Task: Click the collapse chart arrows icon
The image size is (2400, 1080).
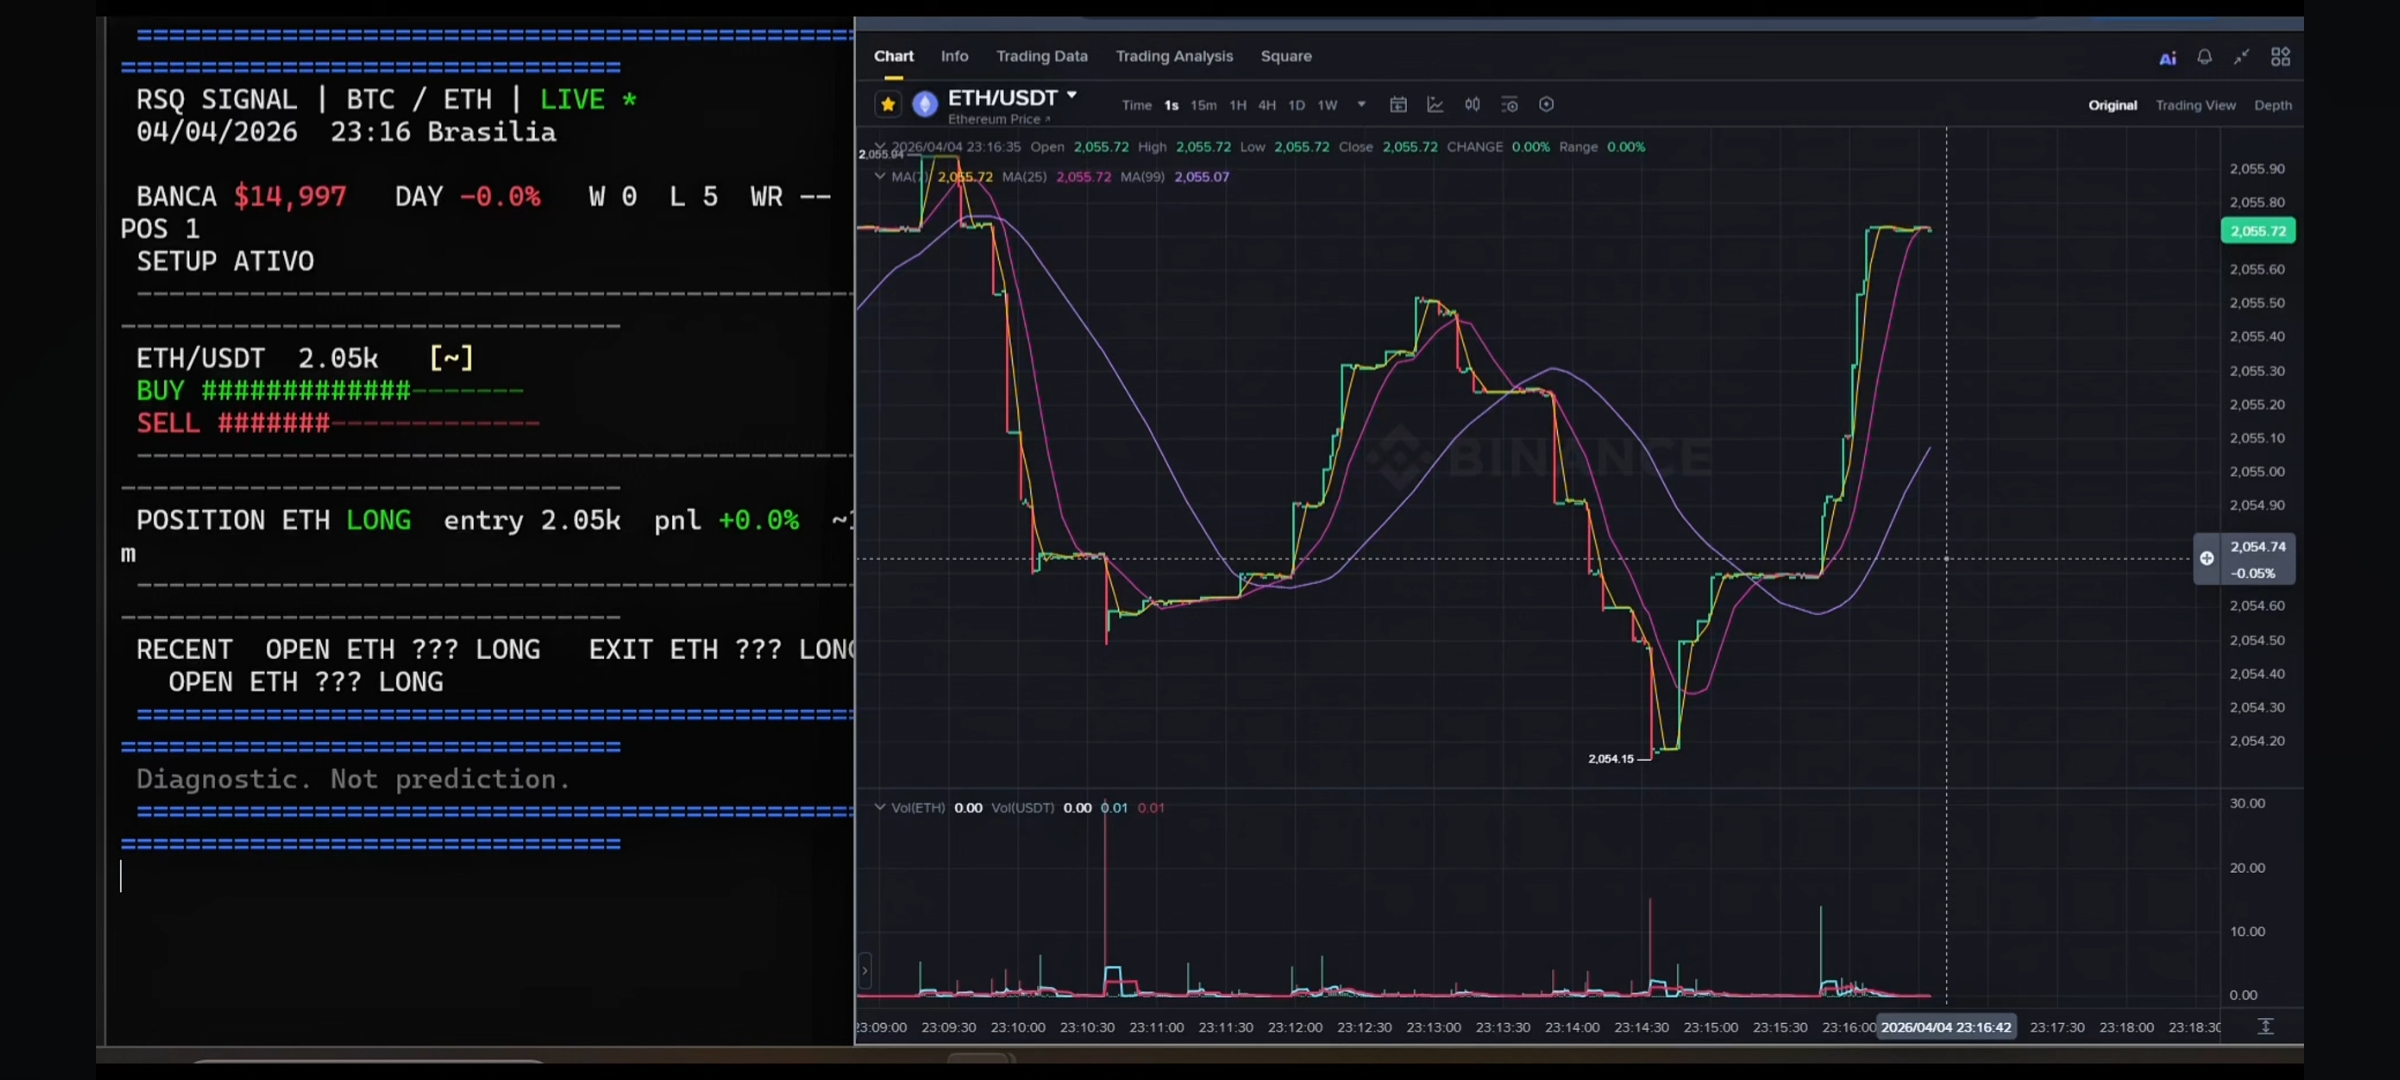Action: [2241, 57]
